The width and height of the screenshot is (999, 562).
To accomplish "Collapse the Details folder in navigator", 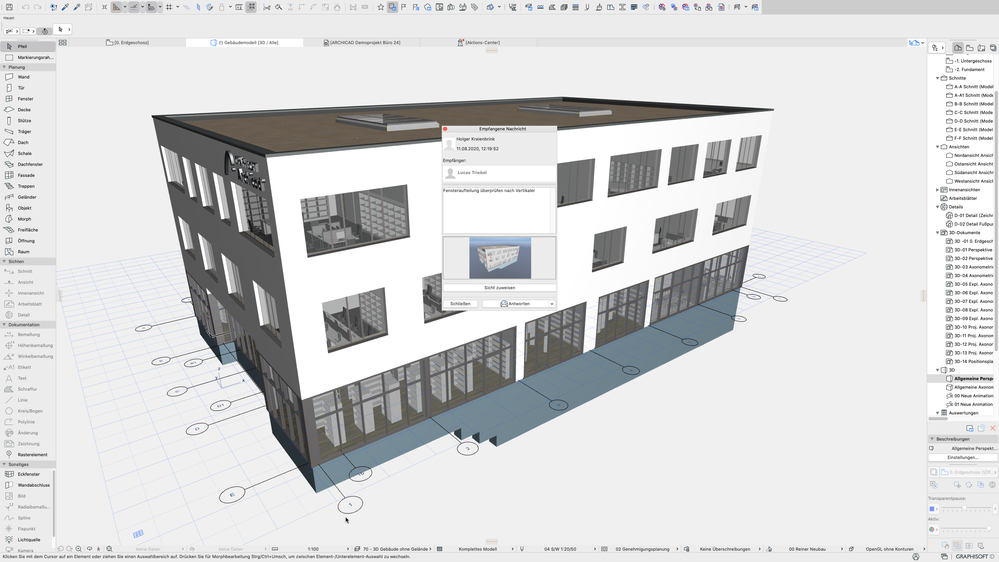I will 937,207.
